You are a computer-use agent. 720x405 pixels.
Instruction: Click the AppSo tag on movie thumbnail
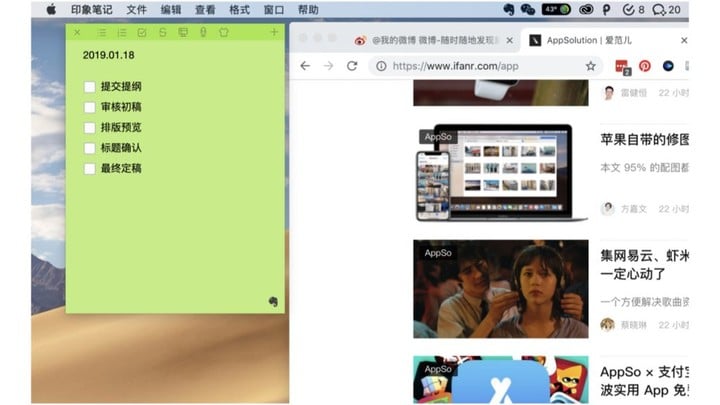click(438, 253)
